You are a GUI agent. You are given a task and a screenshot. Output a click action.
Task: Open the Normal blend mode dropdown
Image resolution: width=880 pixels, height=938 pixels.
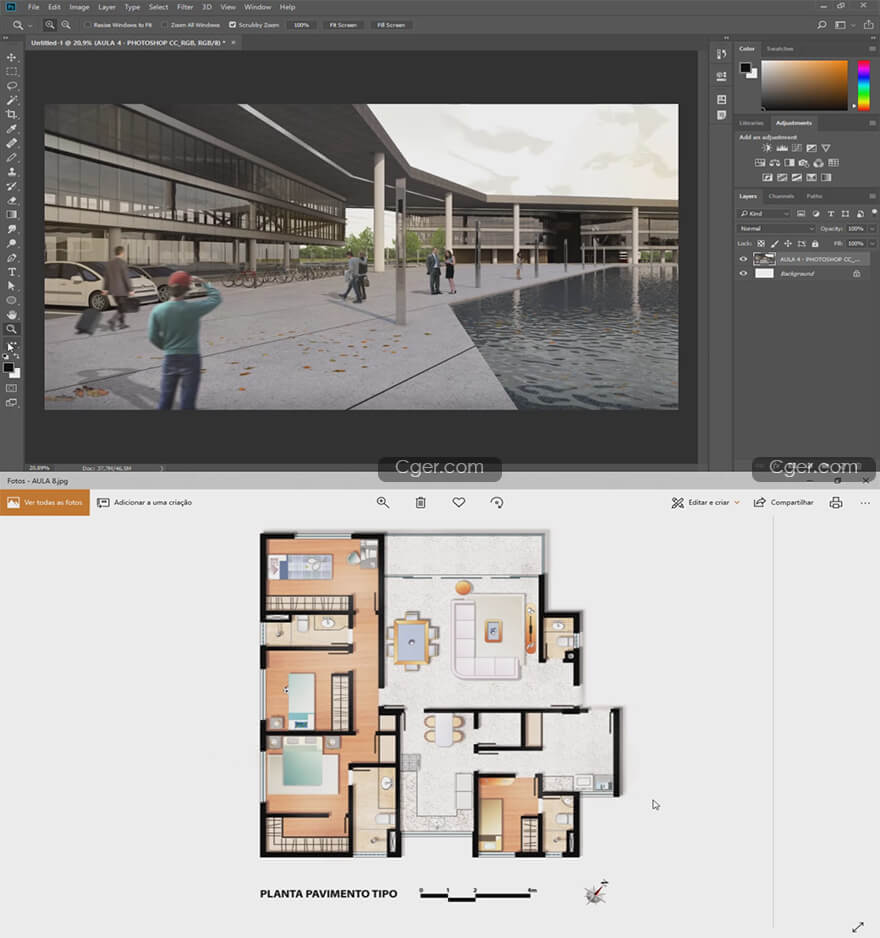tap(776, 228)
